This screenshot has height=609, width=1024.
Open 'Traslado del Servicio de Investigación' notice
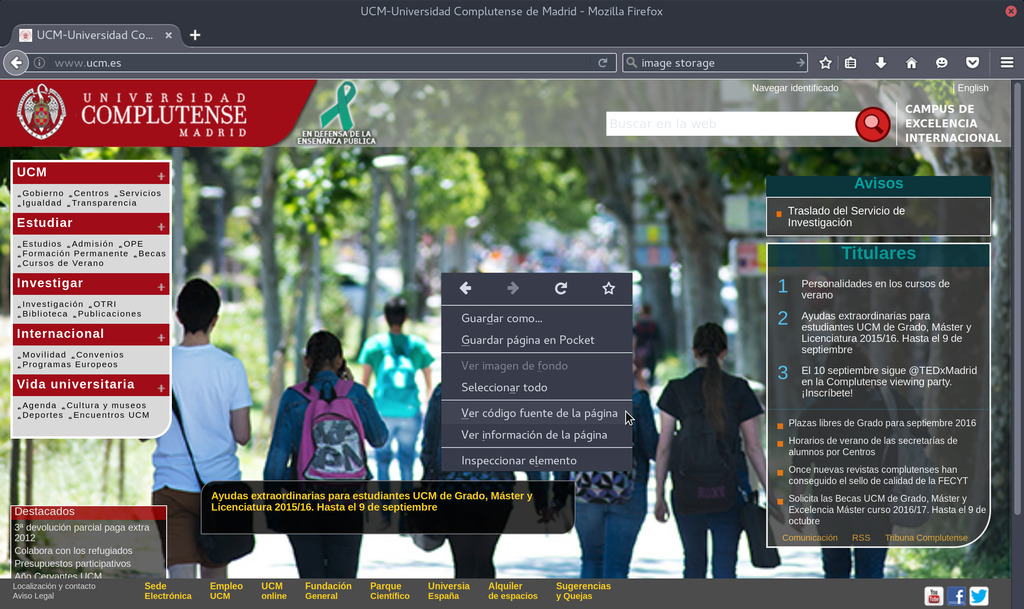pos(846,217)
